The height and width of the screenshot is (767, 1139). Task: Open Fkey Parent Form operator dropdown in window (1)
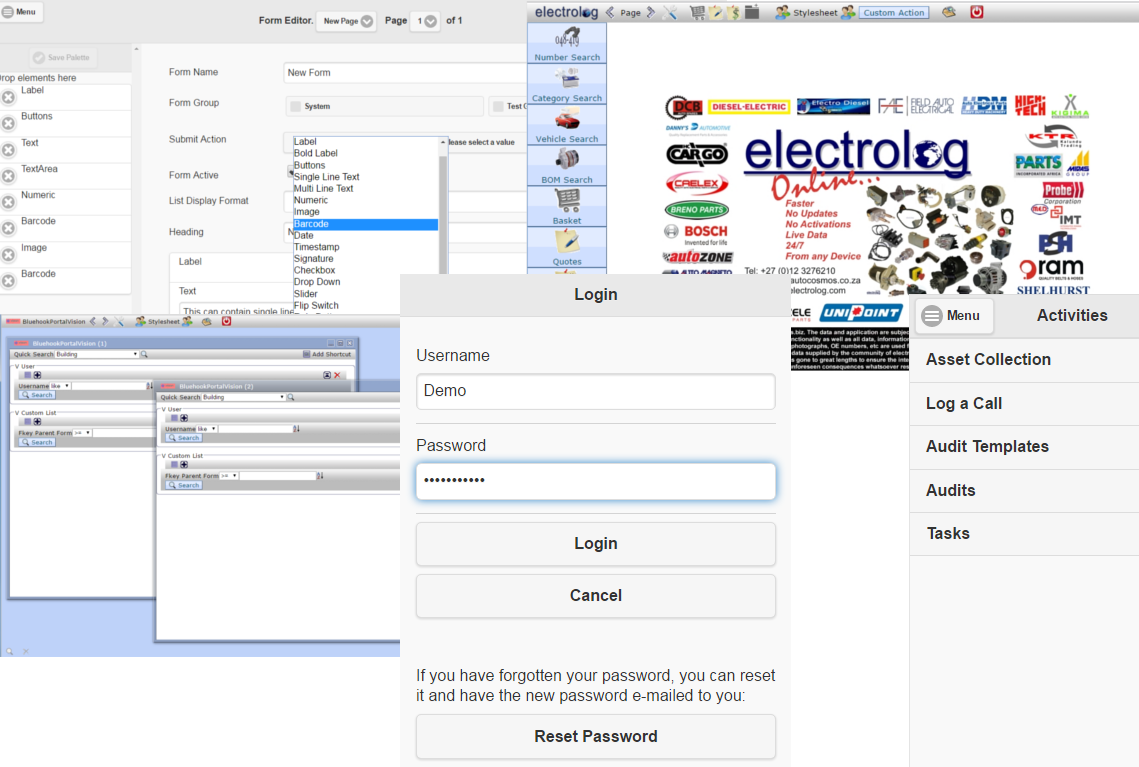[x=83, y=433]
